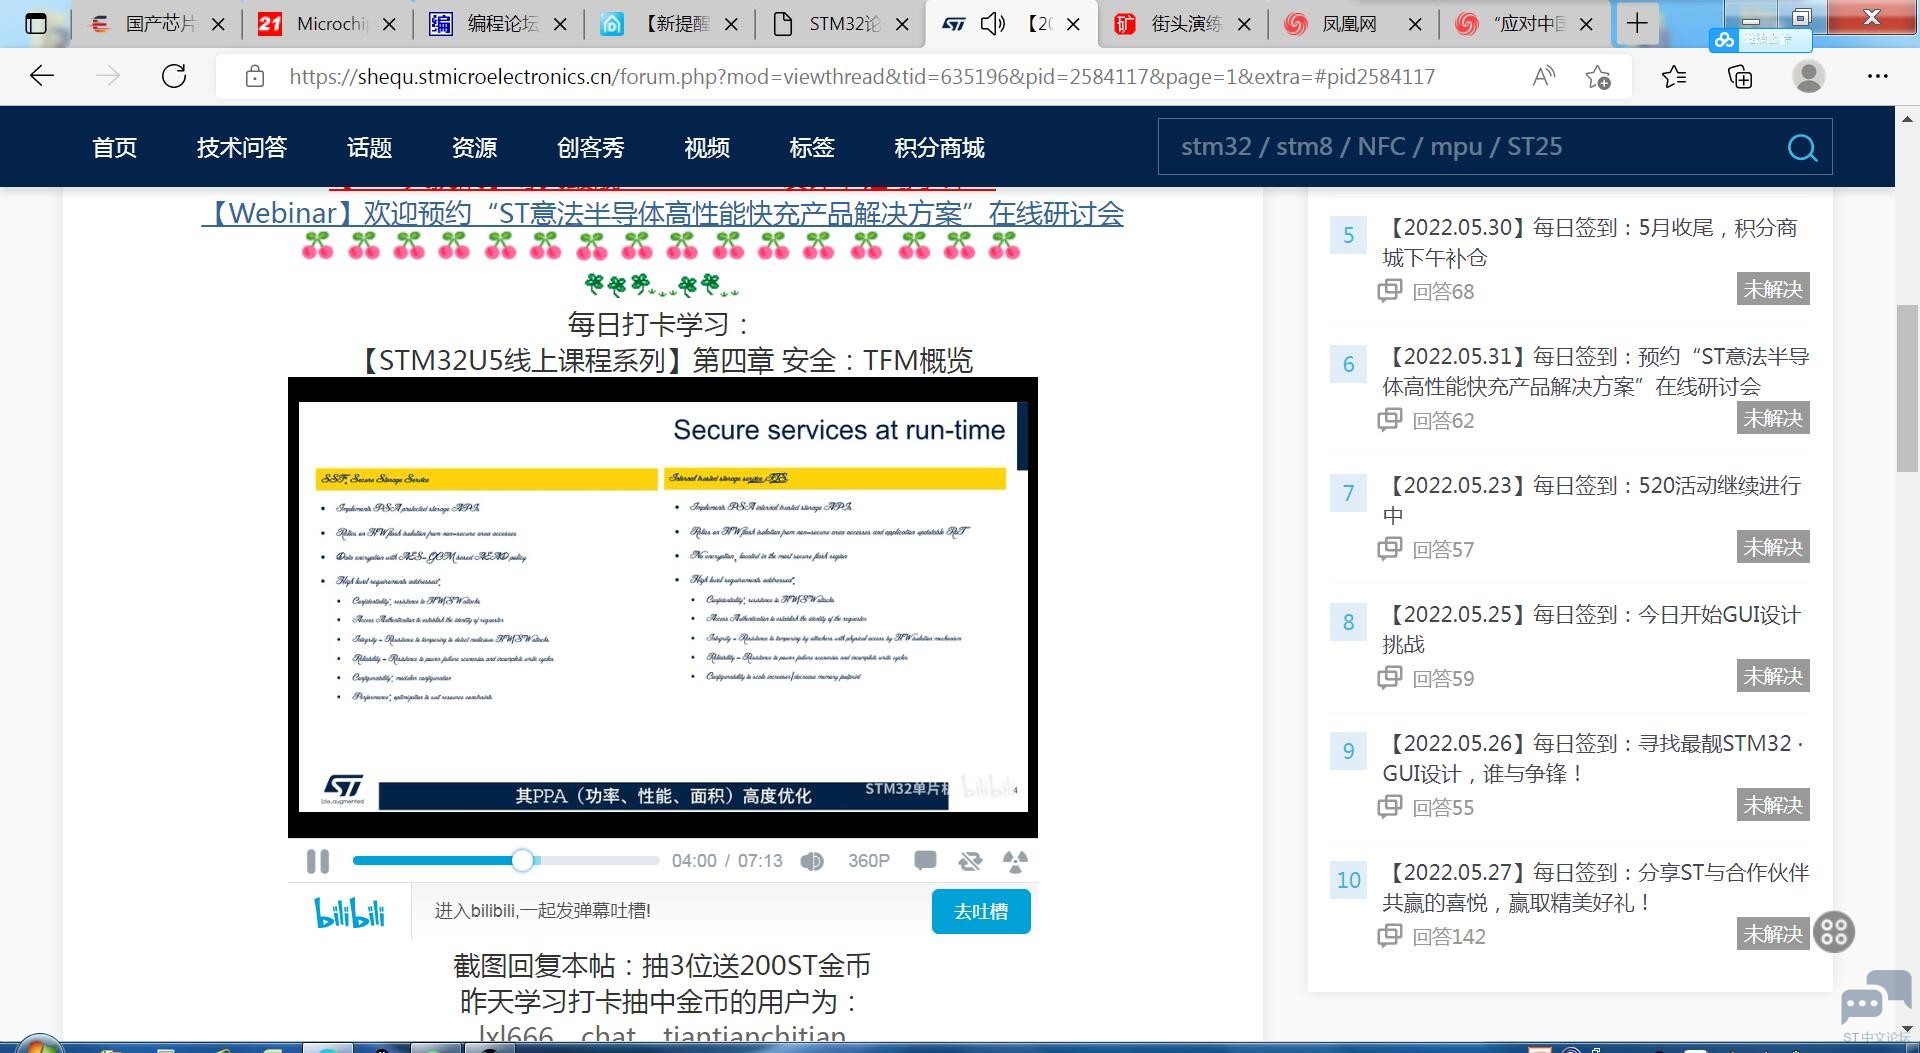Toggle the danmaku comment icon
Screen dimensions: 1920x1053
pyautogui.click(x=925, y=860)
